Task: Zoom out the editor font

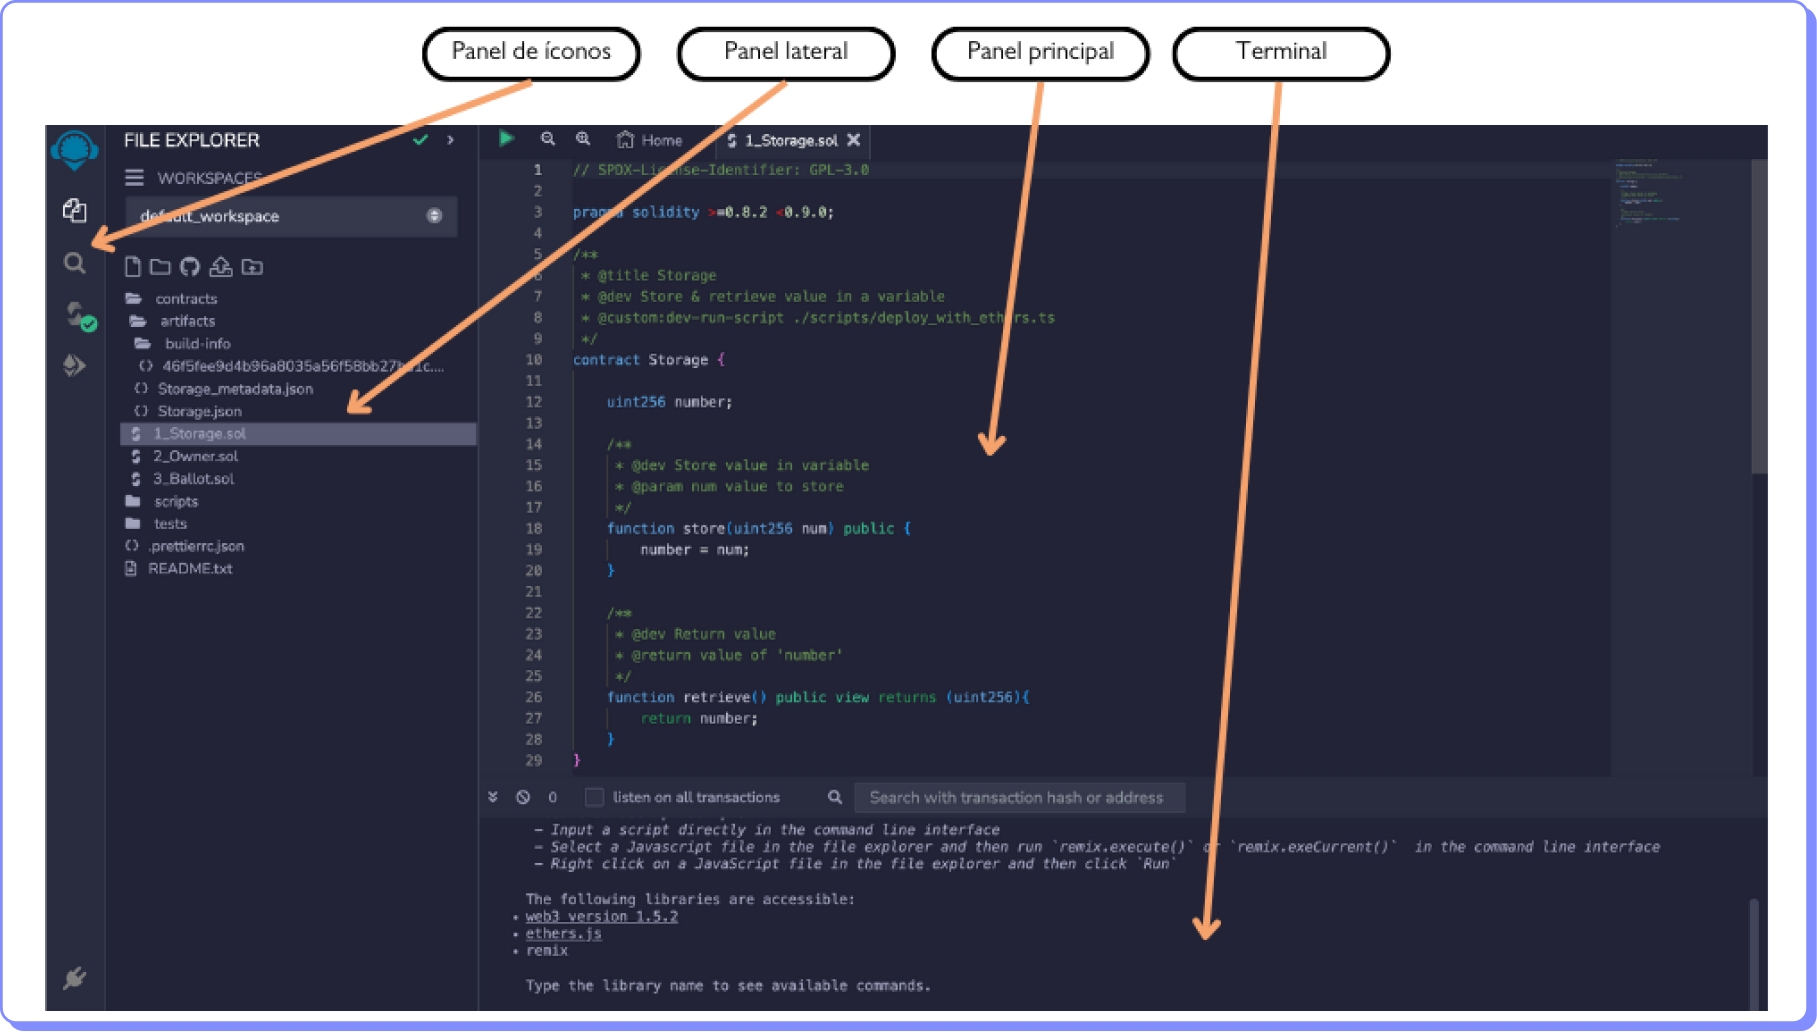Action: tap(548, 139)
